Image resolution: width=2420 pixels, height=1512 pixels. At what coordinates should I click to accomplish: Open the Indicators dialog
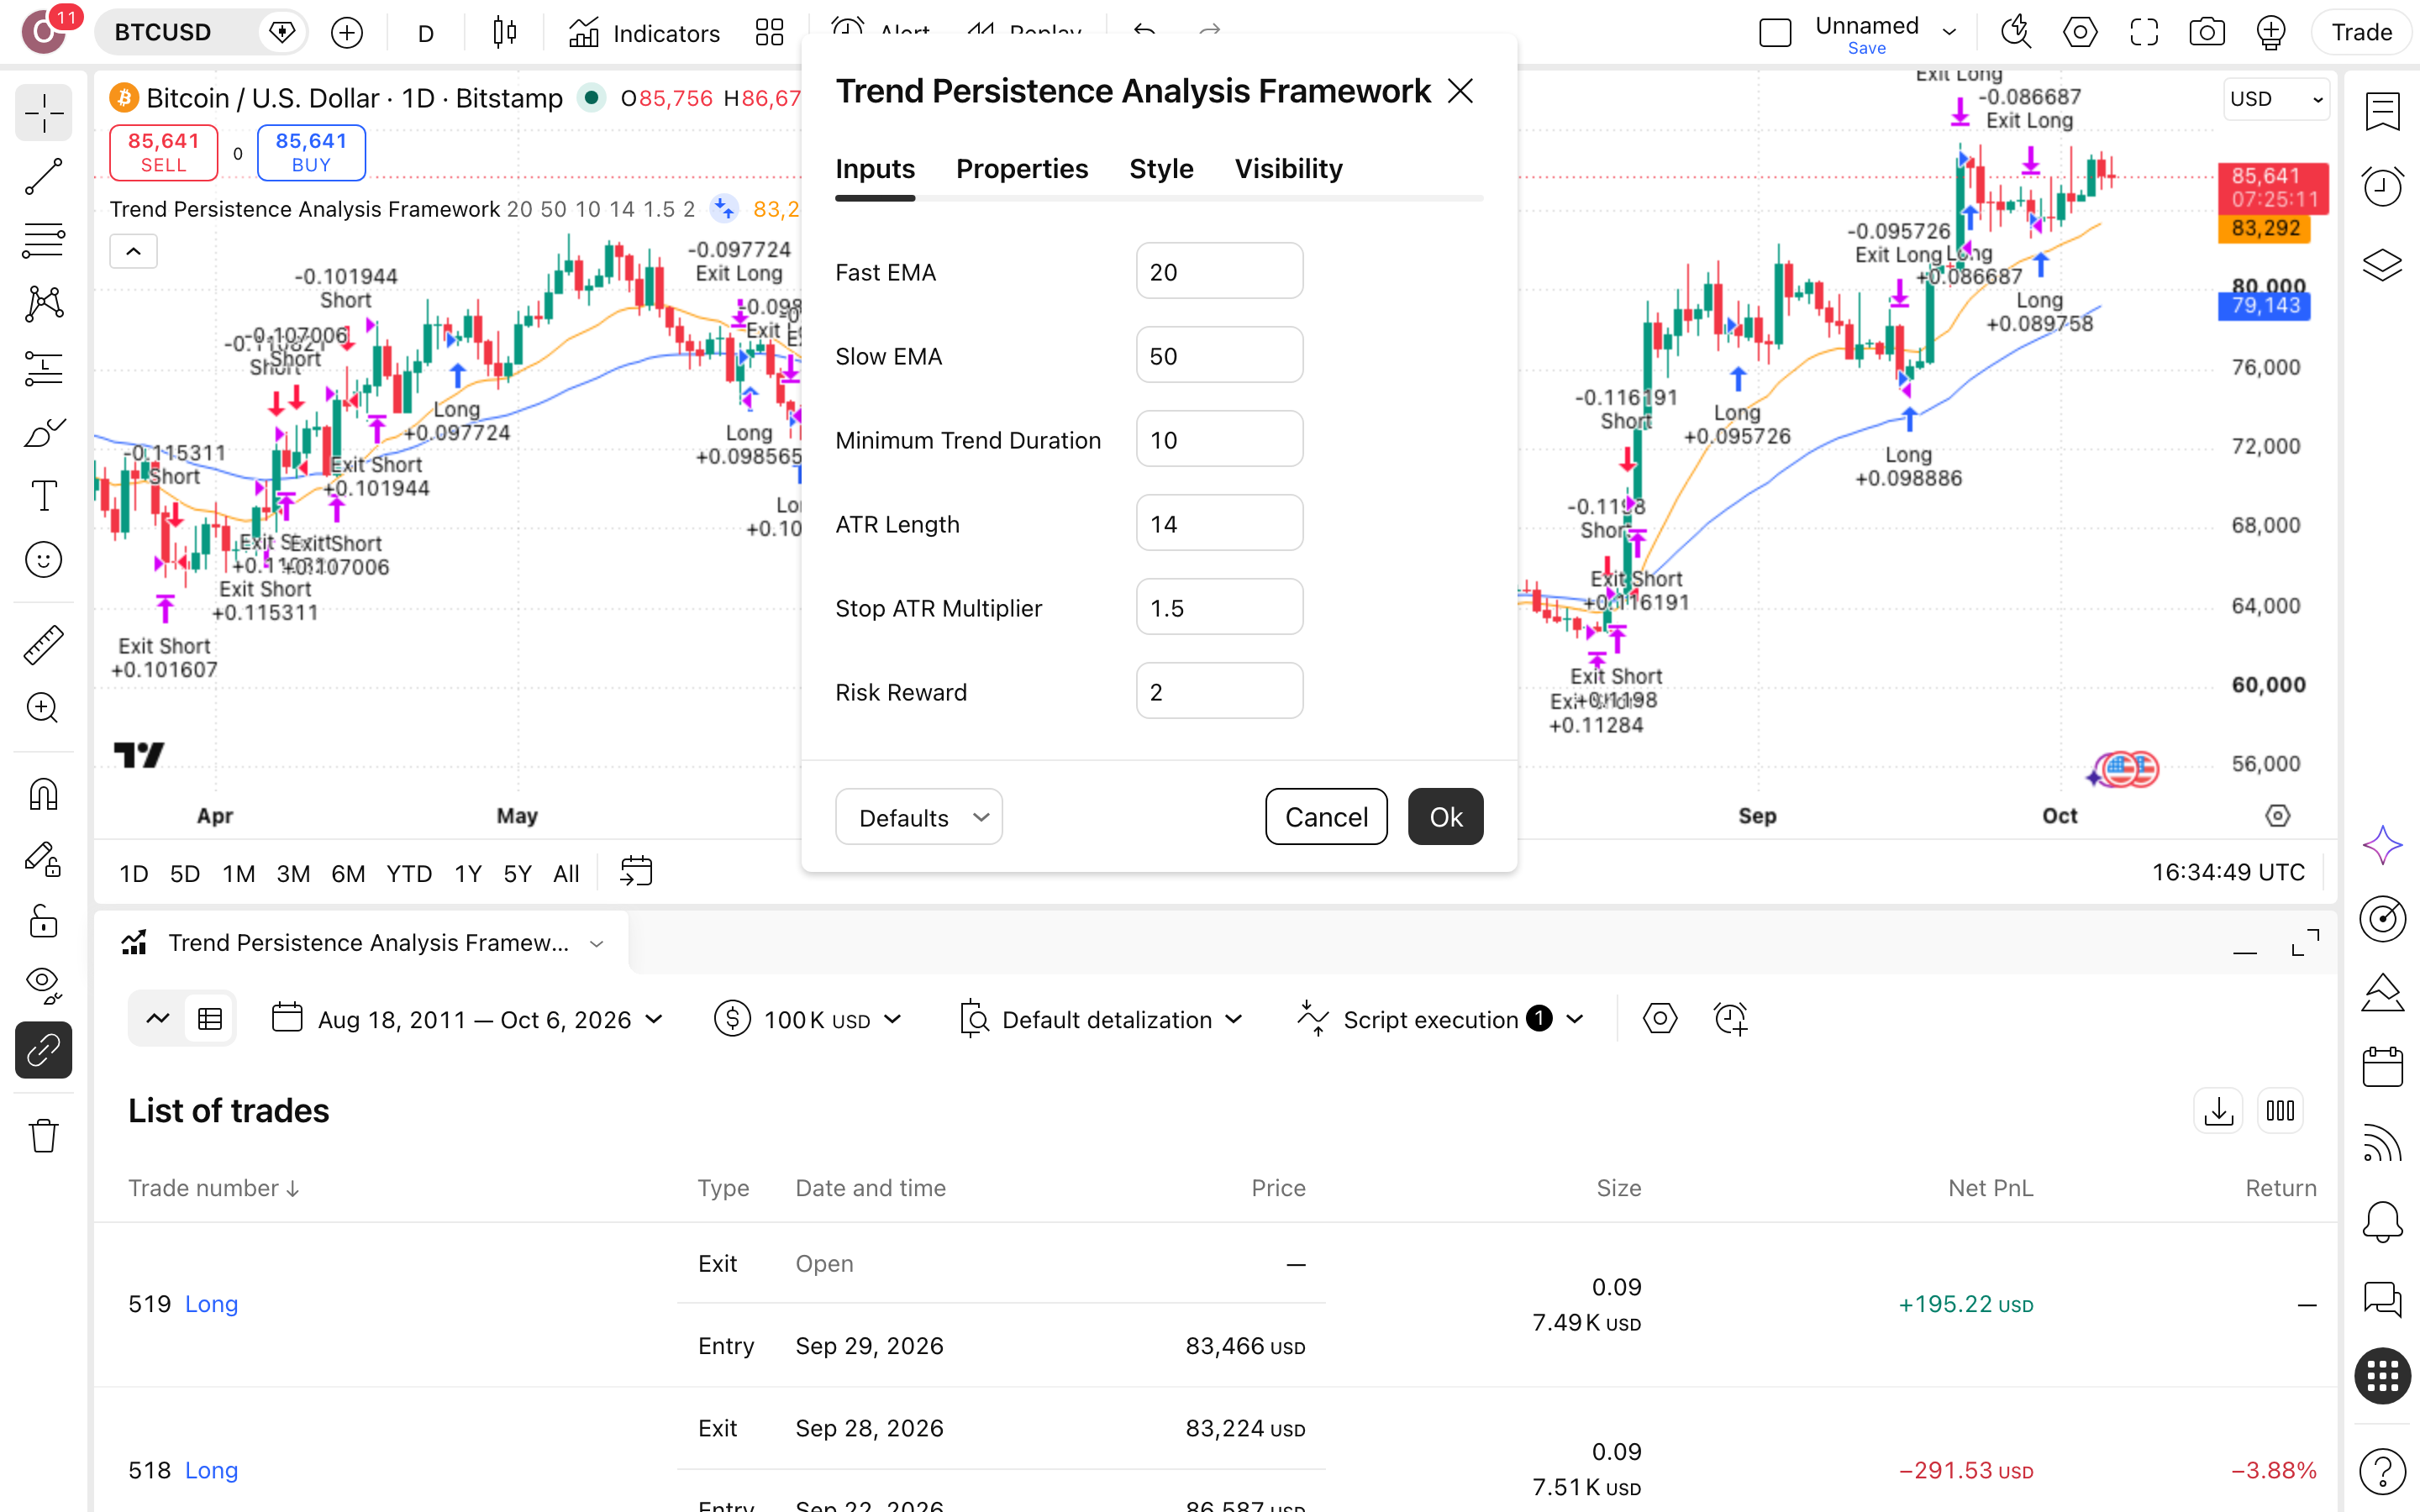tap(644, 33)
